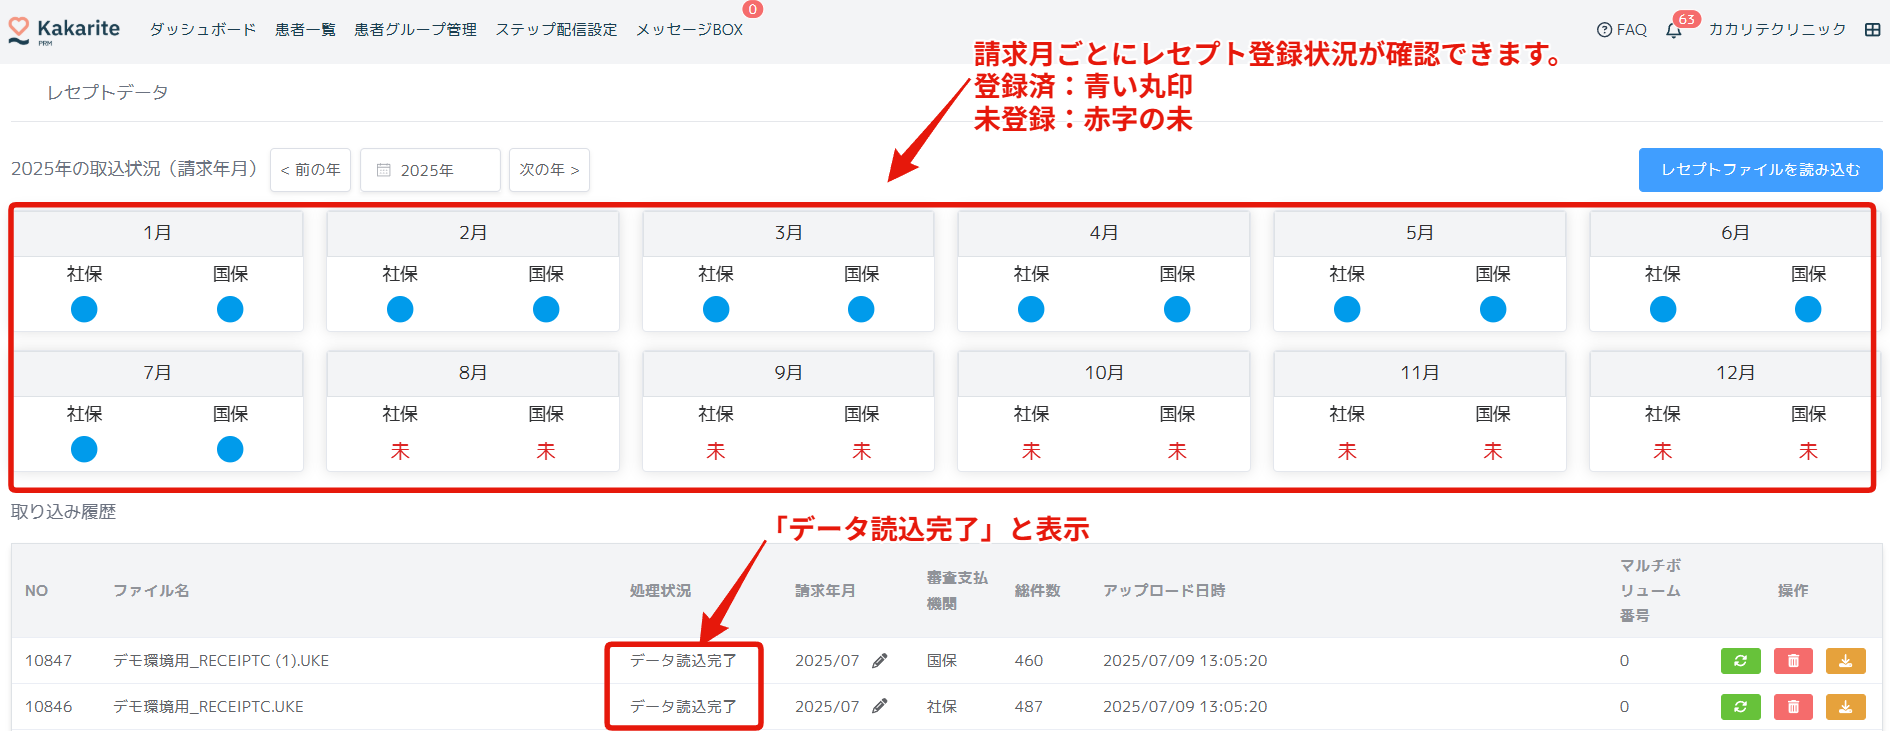Click upload time in row 10847
Image resolution: width=1890 pixels, height=731 pixels.
pyautogui.click(x=1185, y=661)
